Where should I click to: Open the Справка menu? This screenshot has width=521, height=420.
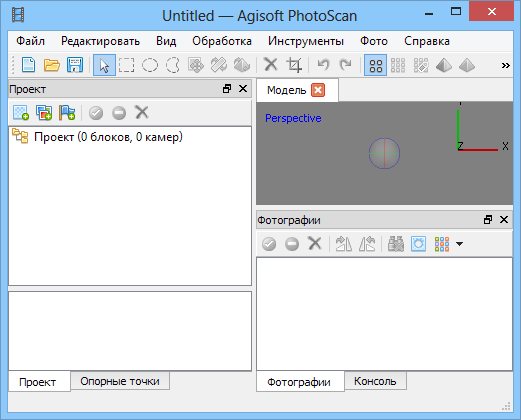(427, 41)
